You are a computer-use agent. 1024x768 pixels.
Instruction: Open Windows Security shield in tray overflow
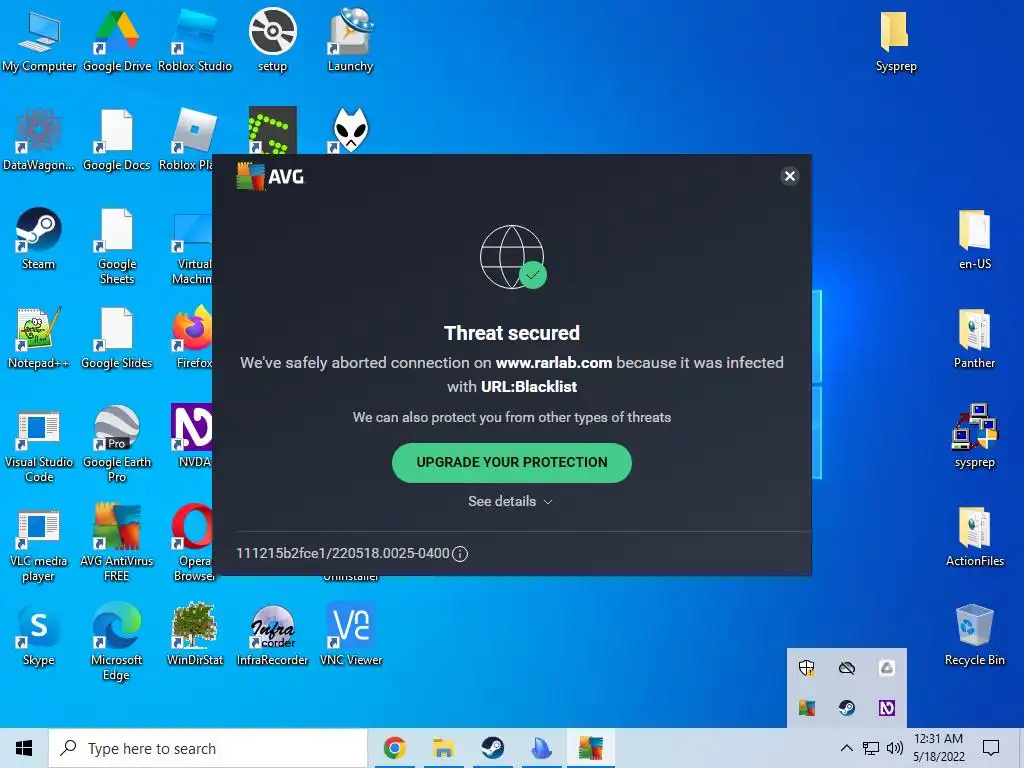[807, 667]
